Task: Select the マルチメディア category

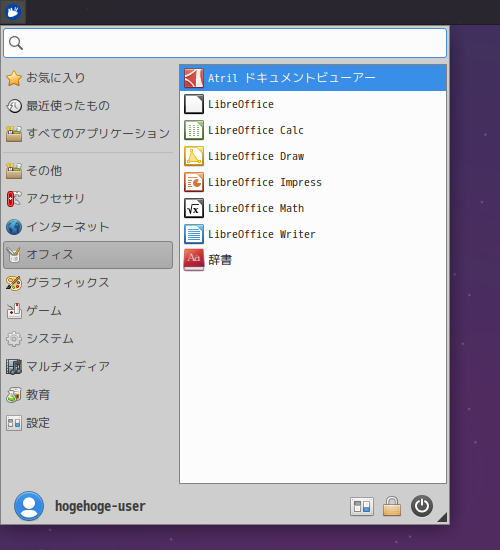Action: (x=88, y=367)
